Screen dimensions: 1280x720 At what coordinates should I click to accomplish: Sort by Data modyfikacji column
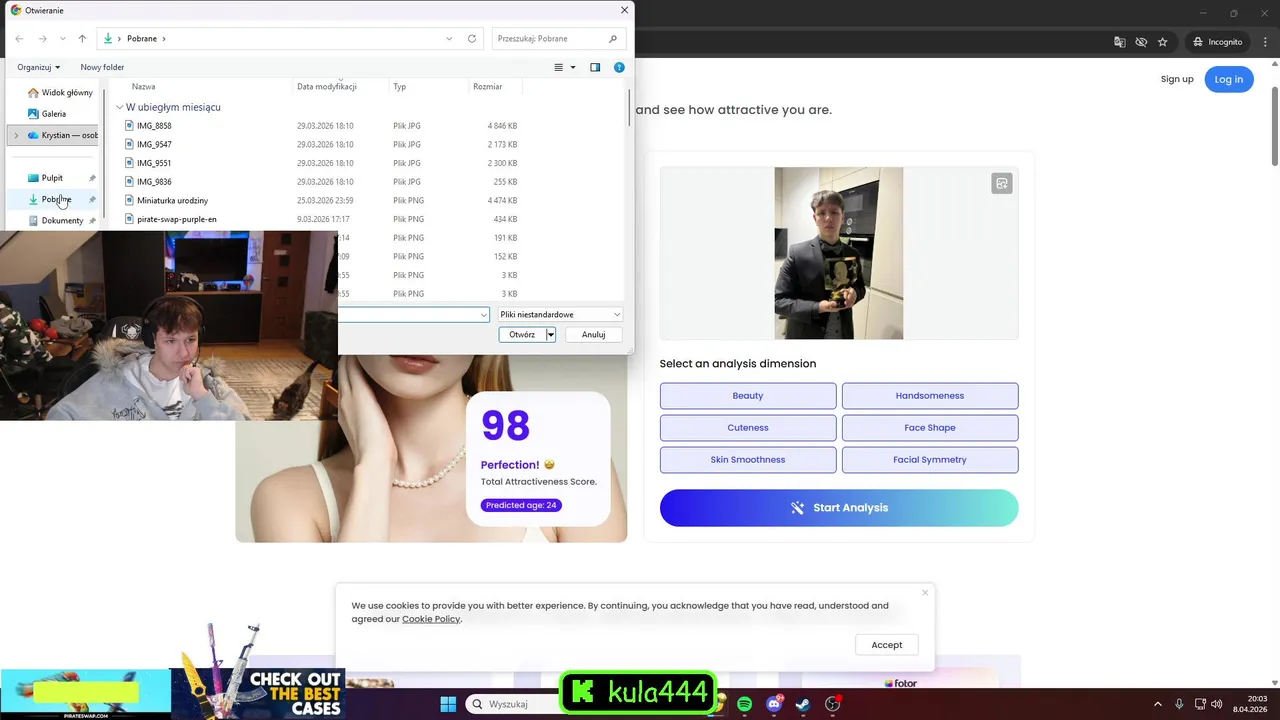(x=327, y=87)
